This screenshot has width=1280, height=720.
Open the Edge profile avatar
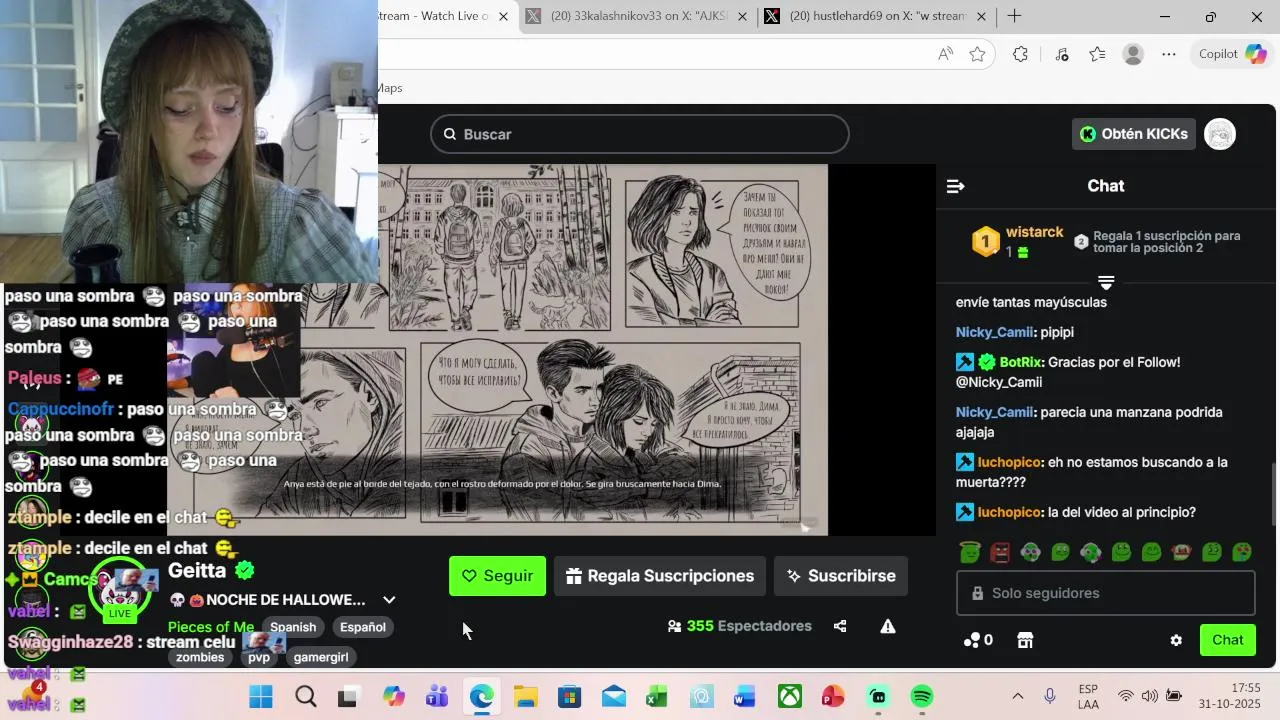pos(1133,54)
